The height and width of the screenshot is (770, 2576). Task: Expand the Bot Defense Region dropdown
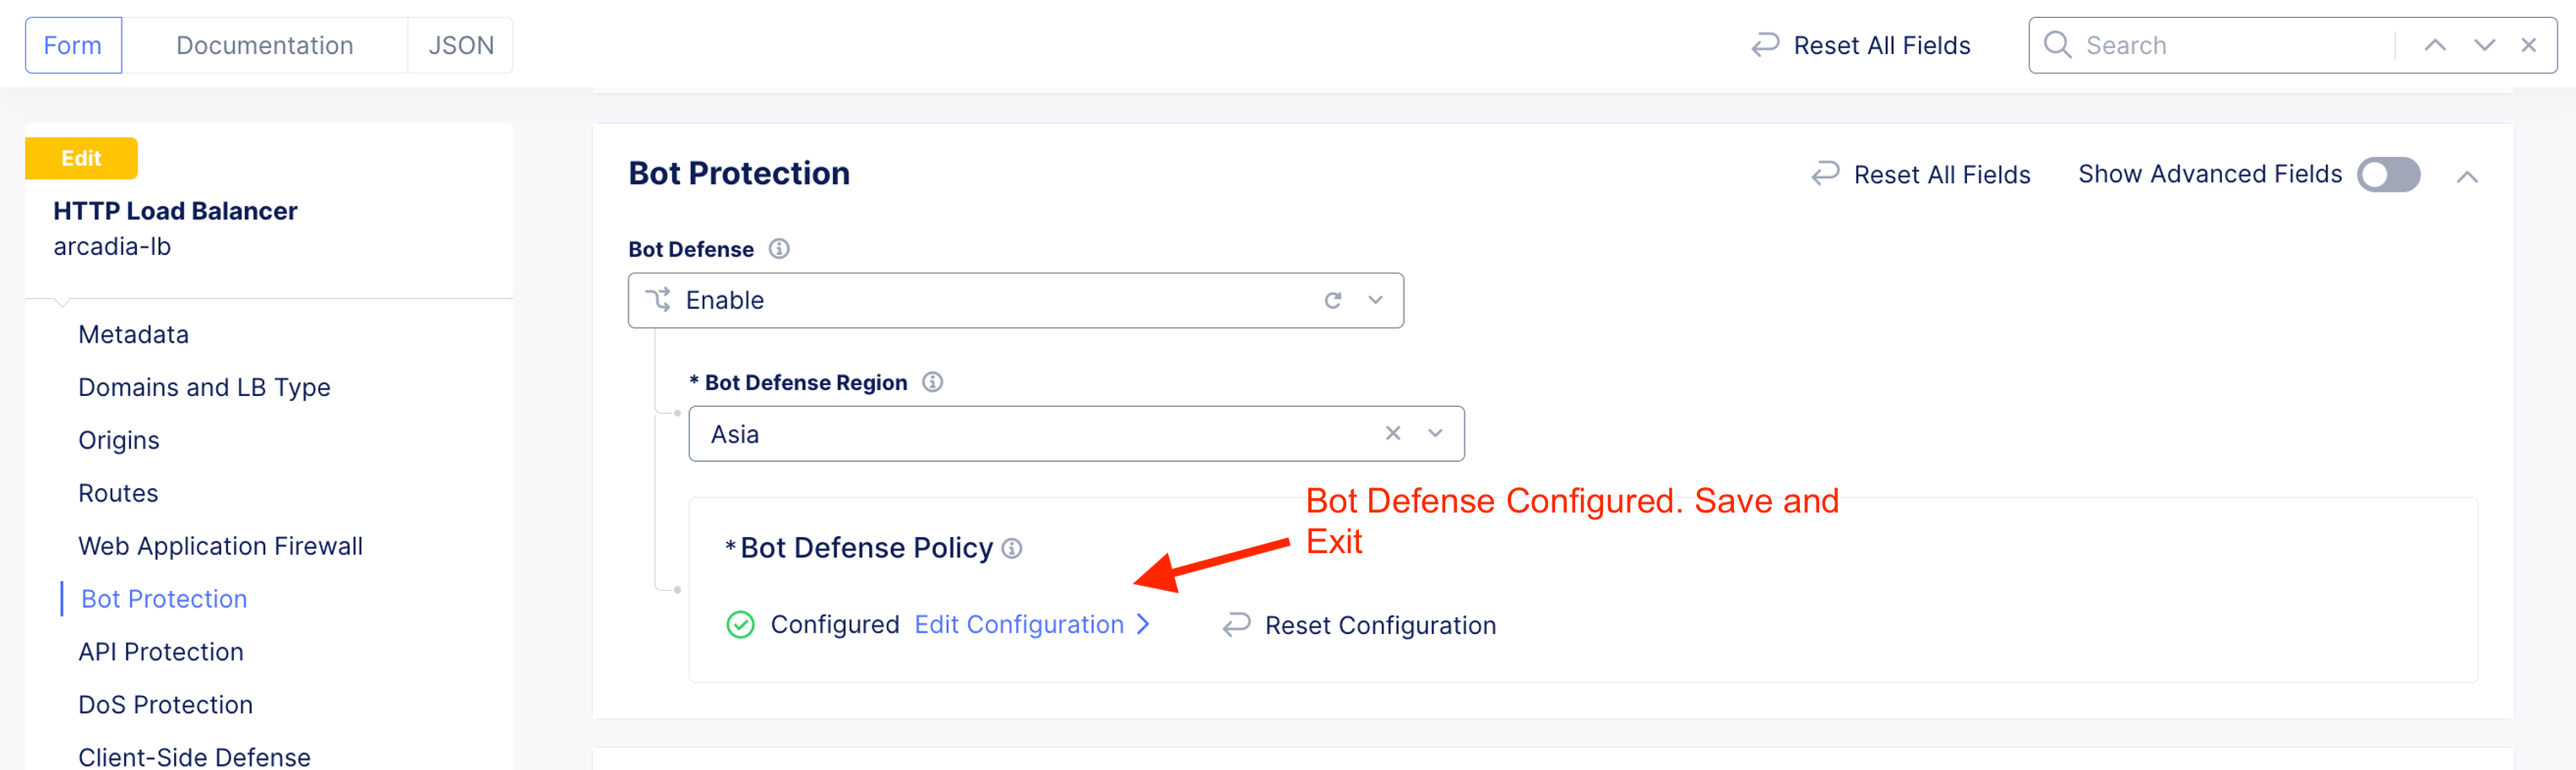[x=1435, y=433]
